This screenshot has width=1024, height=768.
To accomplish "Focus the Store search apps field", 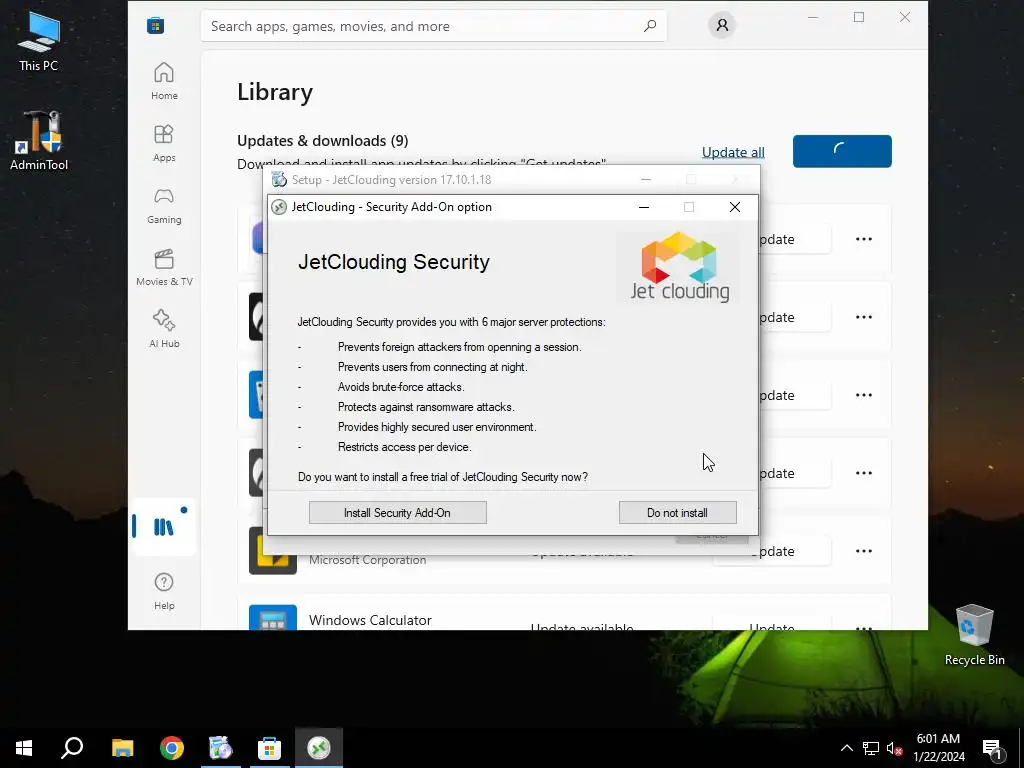I will pos(433,26).
